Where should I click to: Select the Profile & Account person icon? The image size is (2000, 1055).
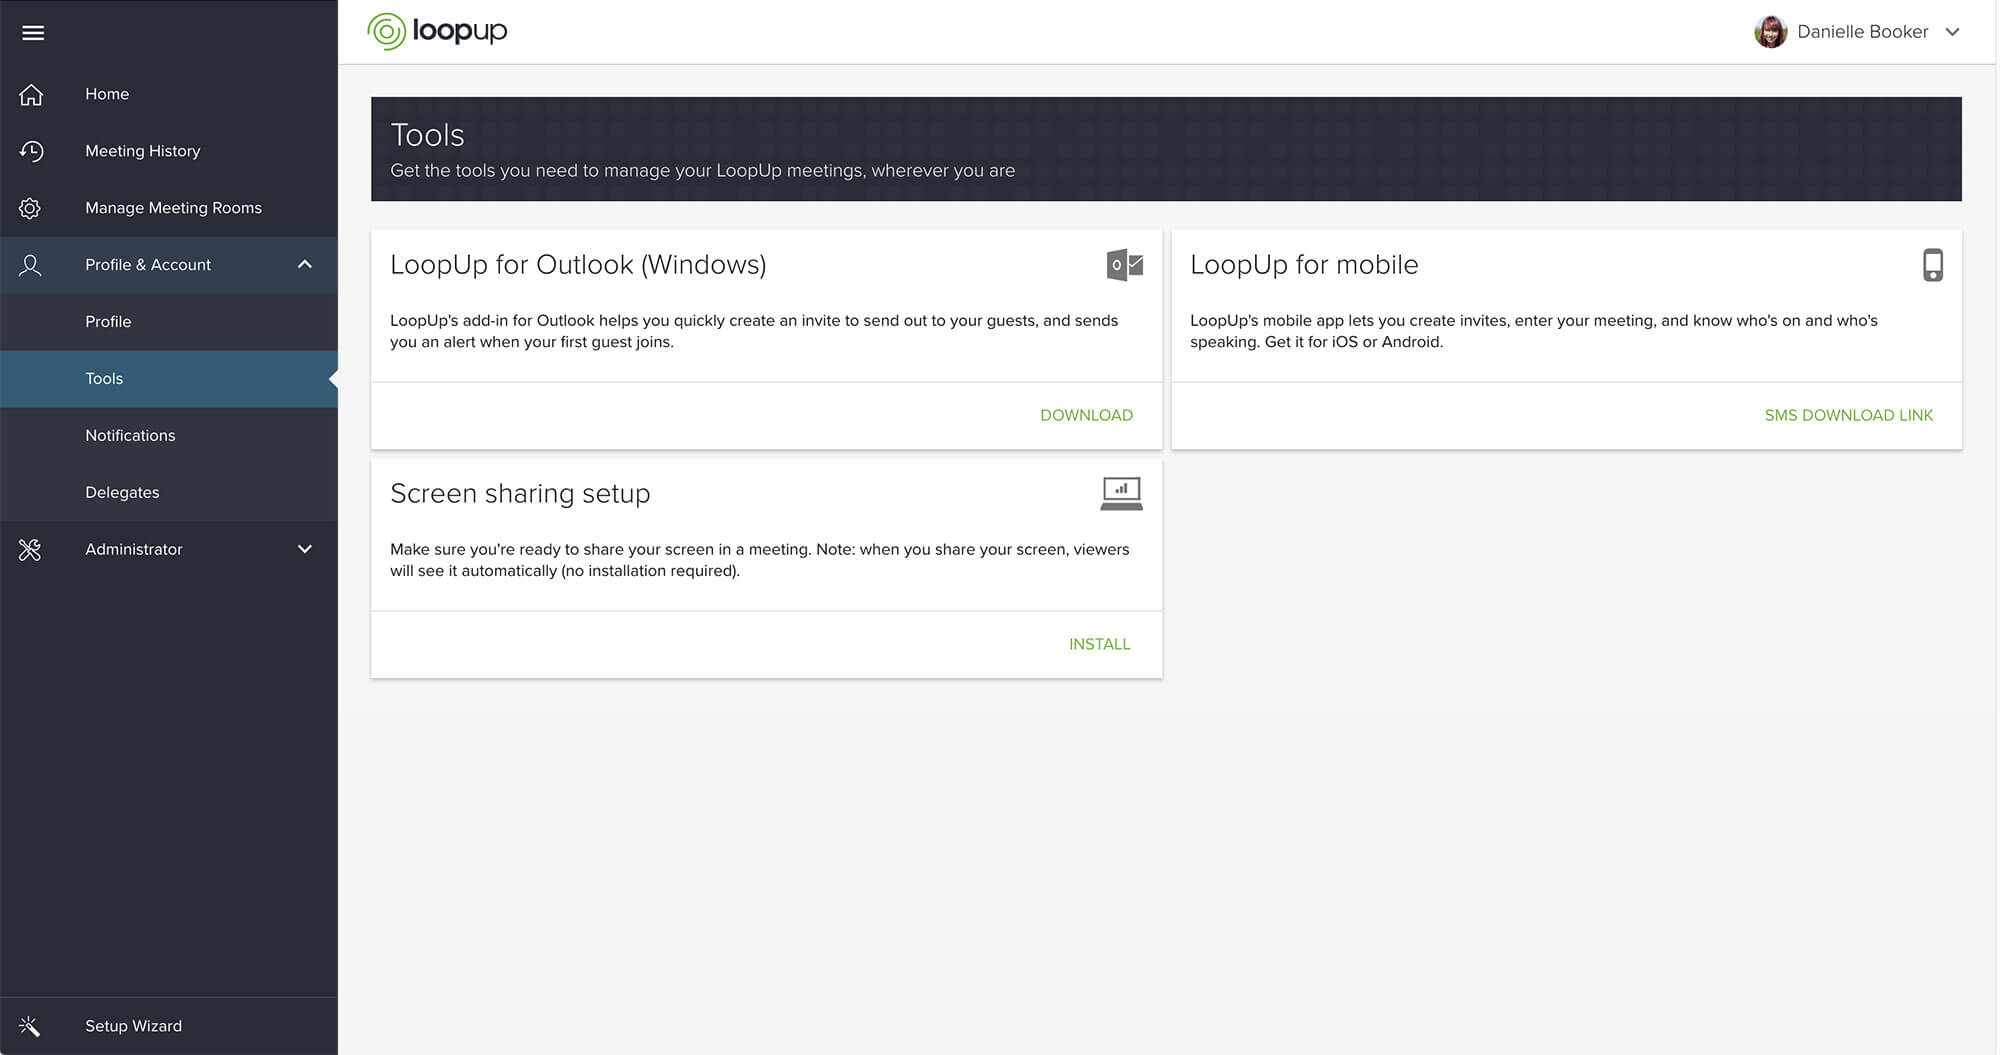31,265
